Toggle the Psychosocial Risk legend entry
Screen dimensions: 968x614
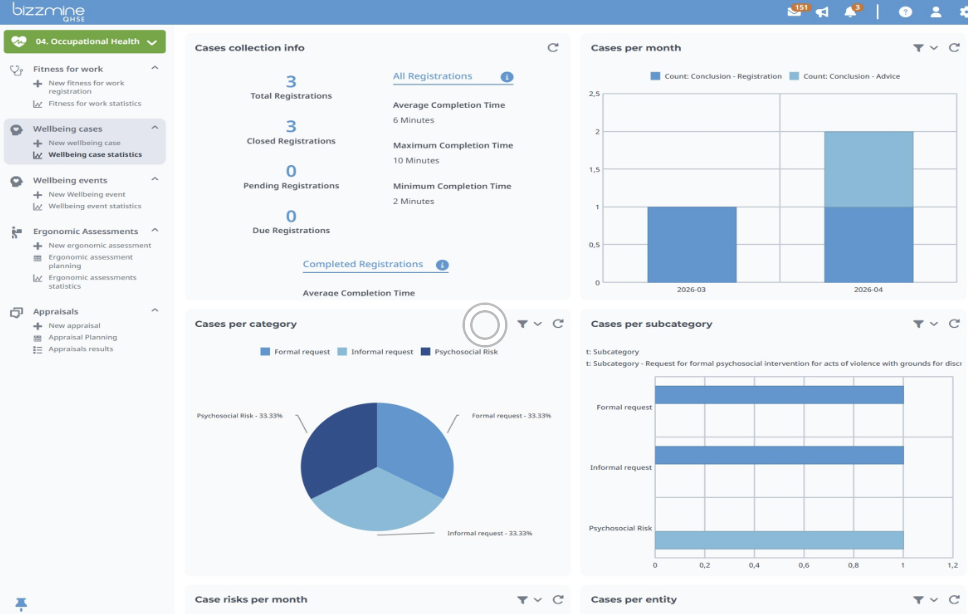coord(459,352)
